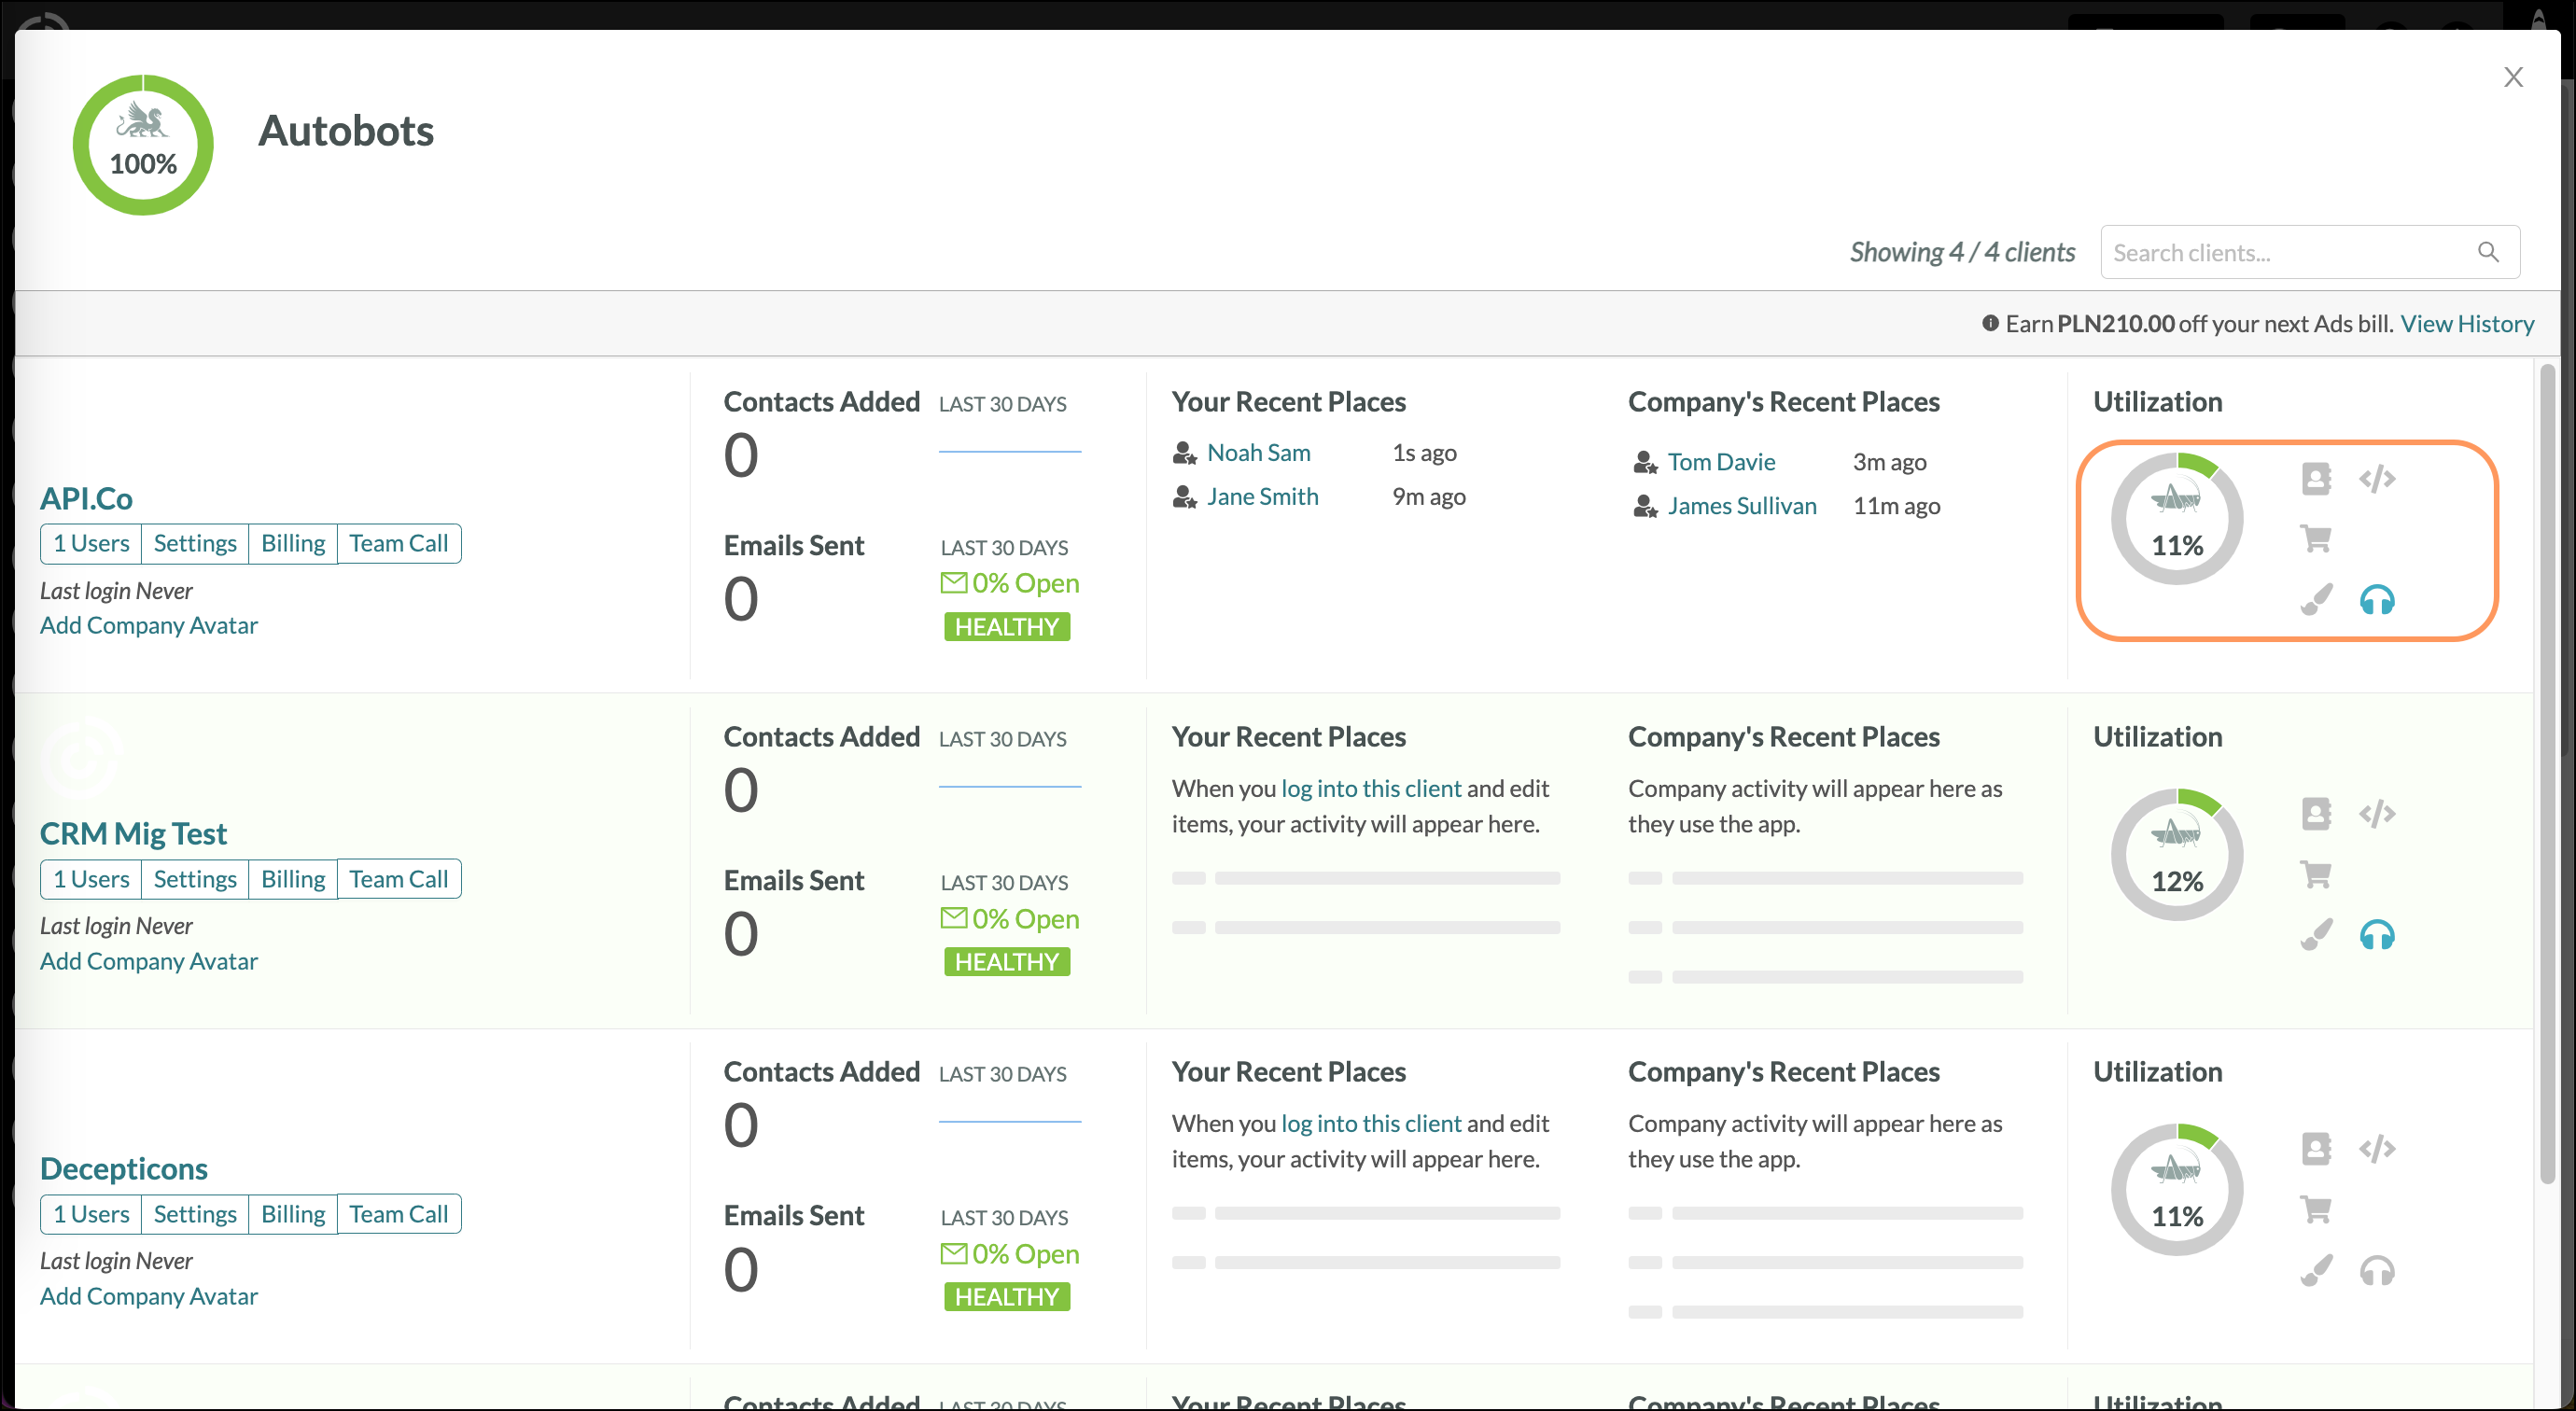The height and width of the screenshot is (1411, 2576).
Task: Start Team Call for CRM Mig Test
Action: tap(399, 879)
